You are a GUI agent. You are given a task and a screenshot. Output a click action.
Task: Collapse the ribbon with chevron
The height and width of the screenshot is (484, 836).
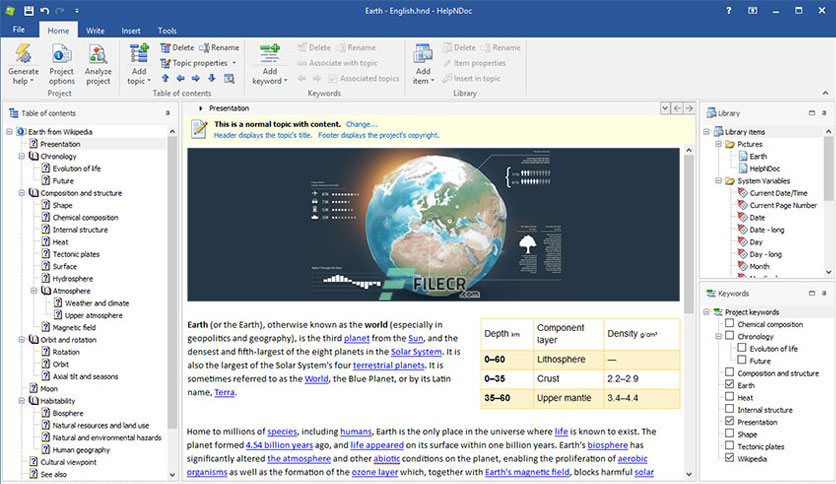[x=825, y=93]
